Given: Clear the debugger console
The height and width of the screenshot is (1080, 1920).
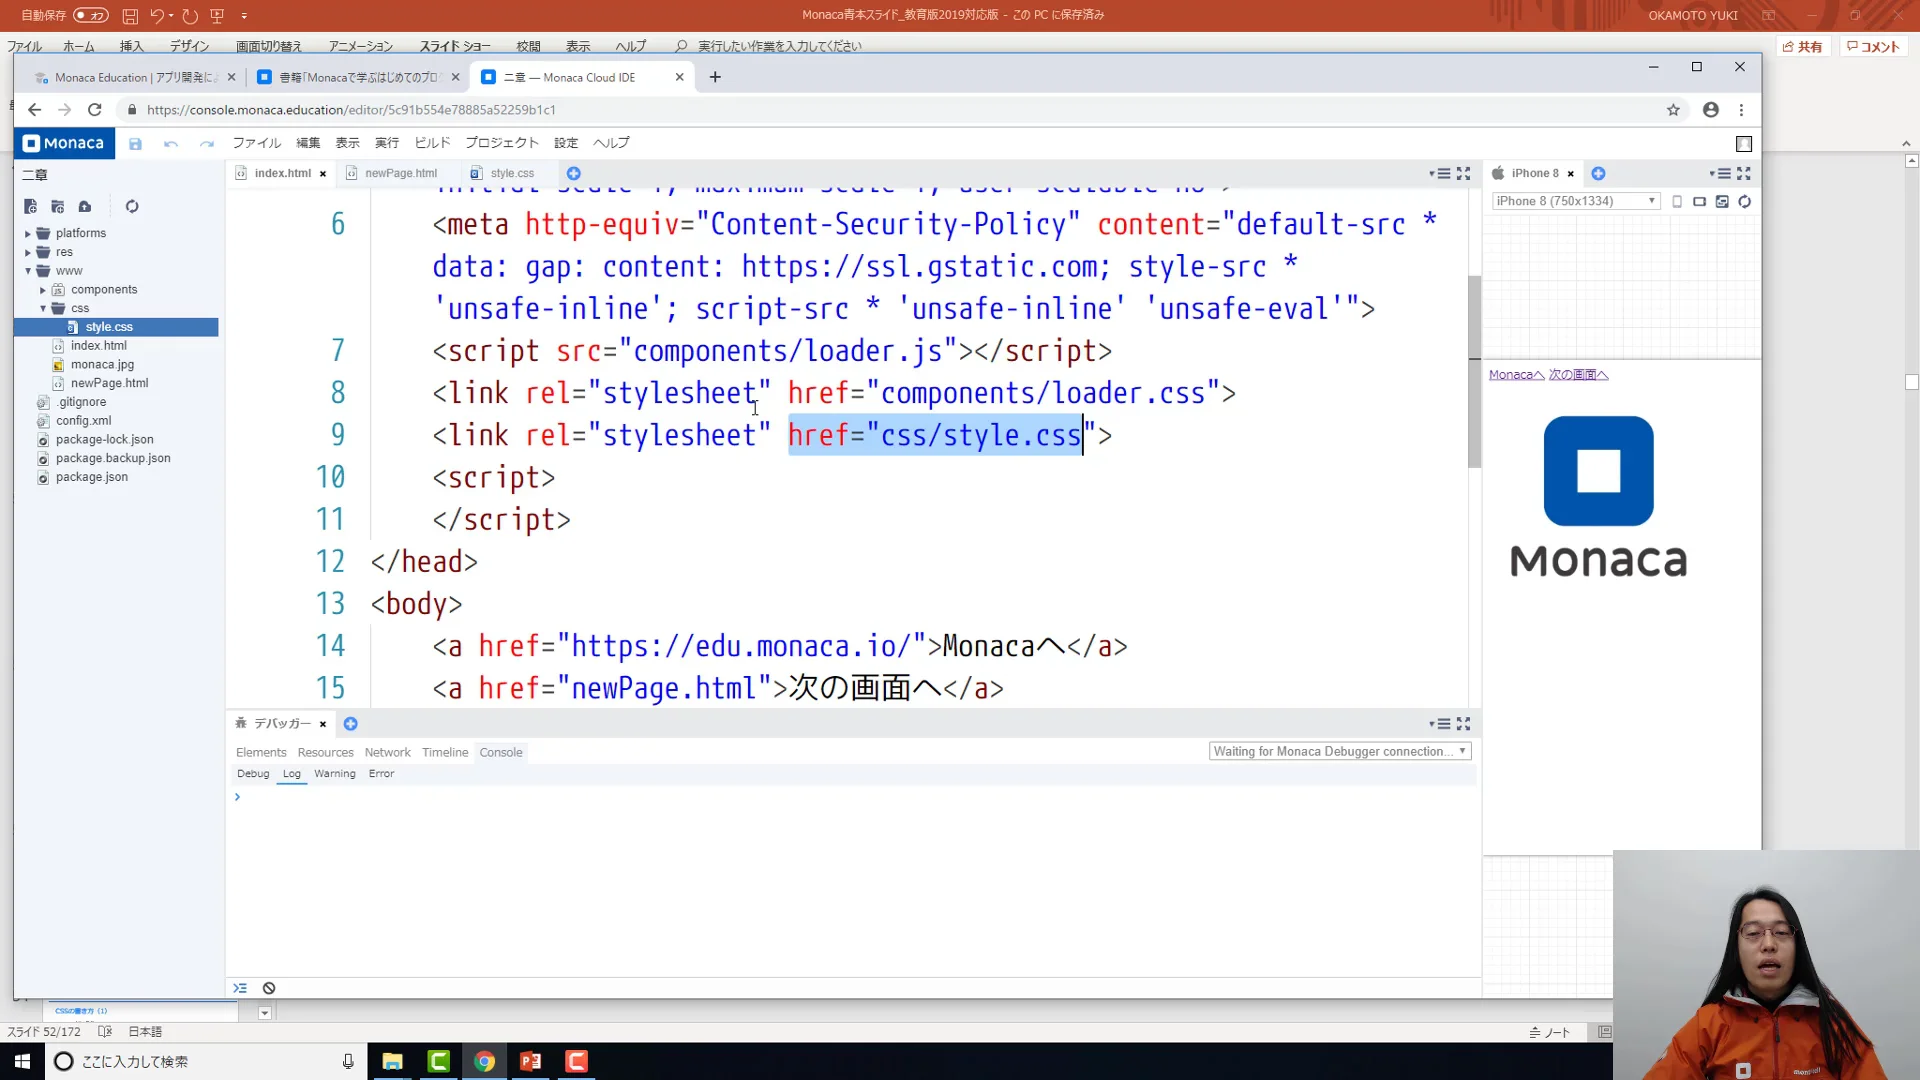Looking at the screenshot, I should click(x=269, y=988).
